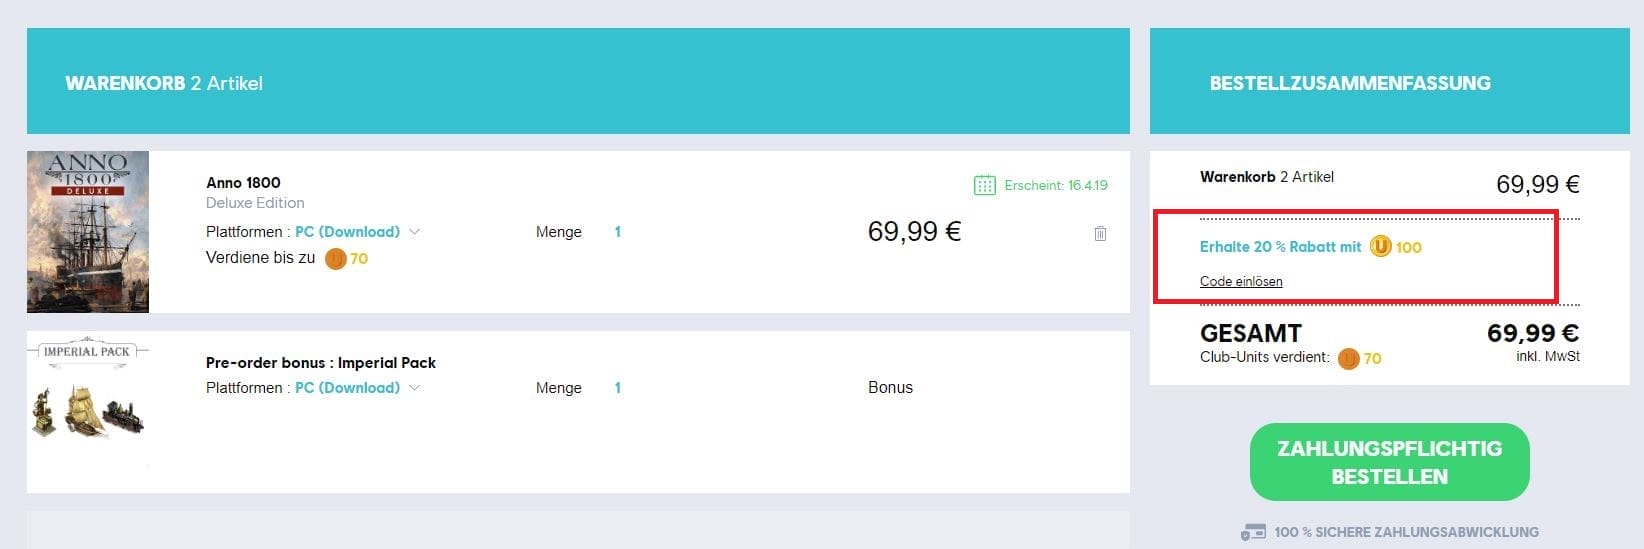Click the Anno 1800 product title

pos(243,182)
